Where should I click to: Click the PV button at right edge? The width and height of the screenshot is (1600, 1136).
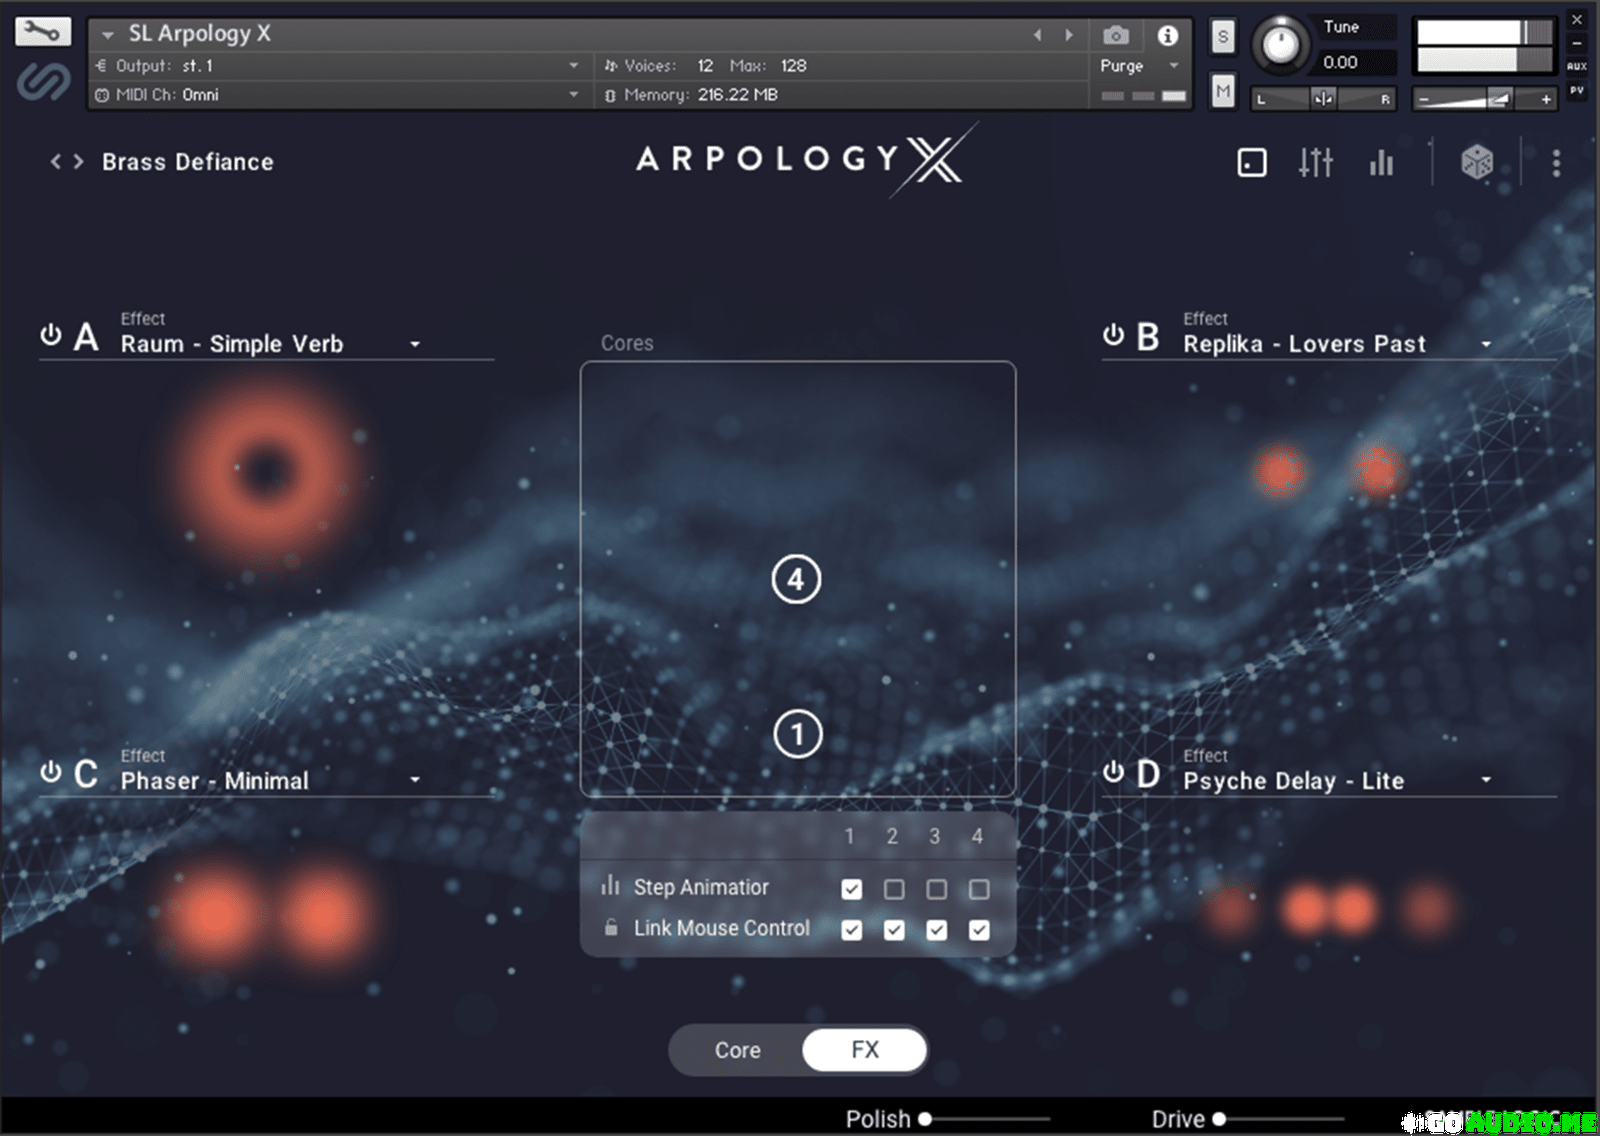point(1577,90)
